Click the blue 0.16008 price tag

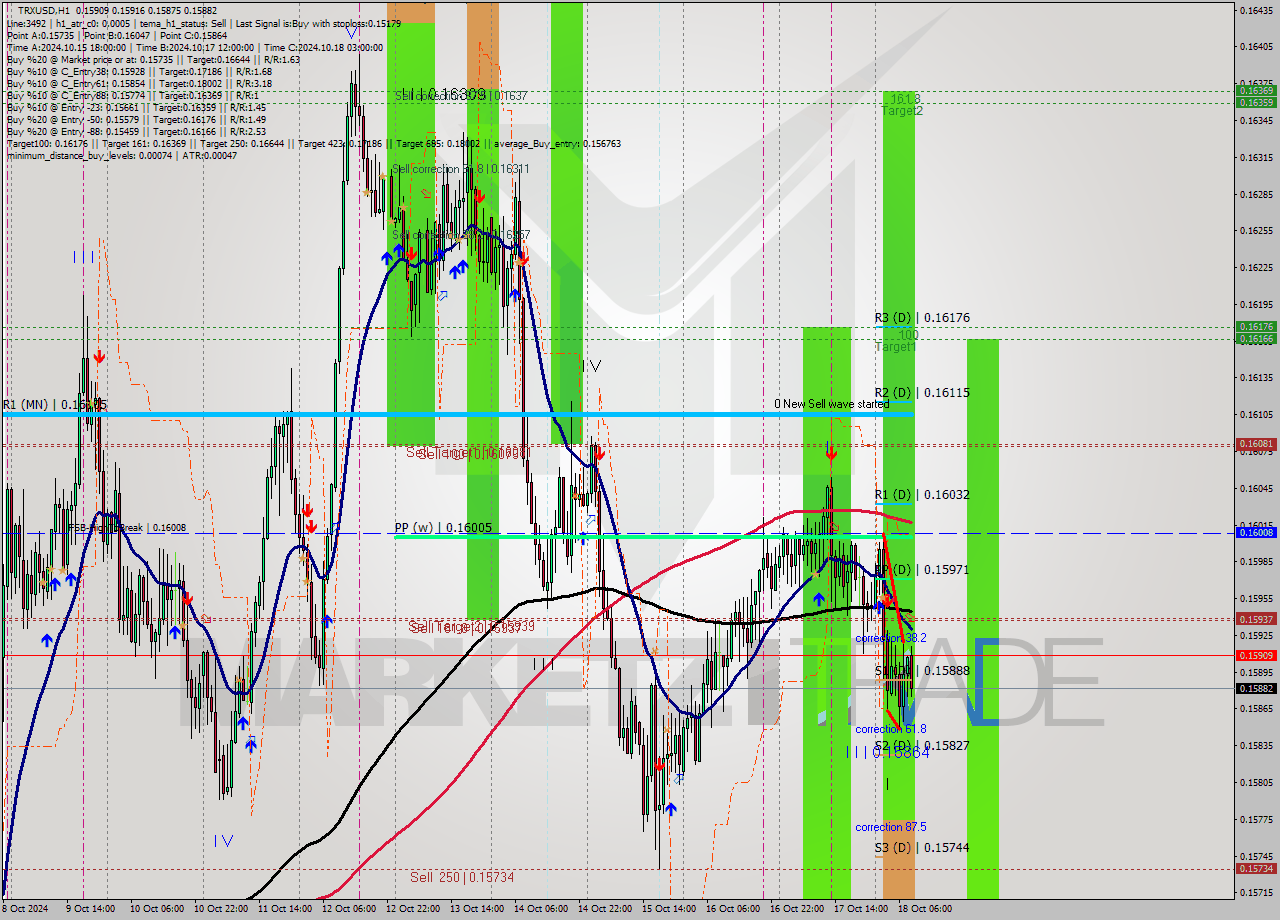(1256, 533)
